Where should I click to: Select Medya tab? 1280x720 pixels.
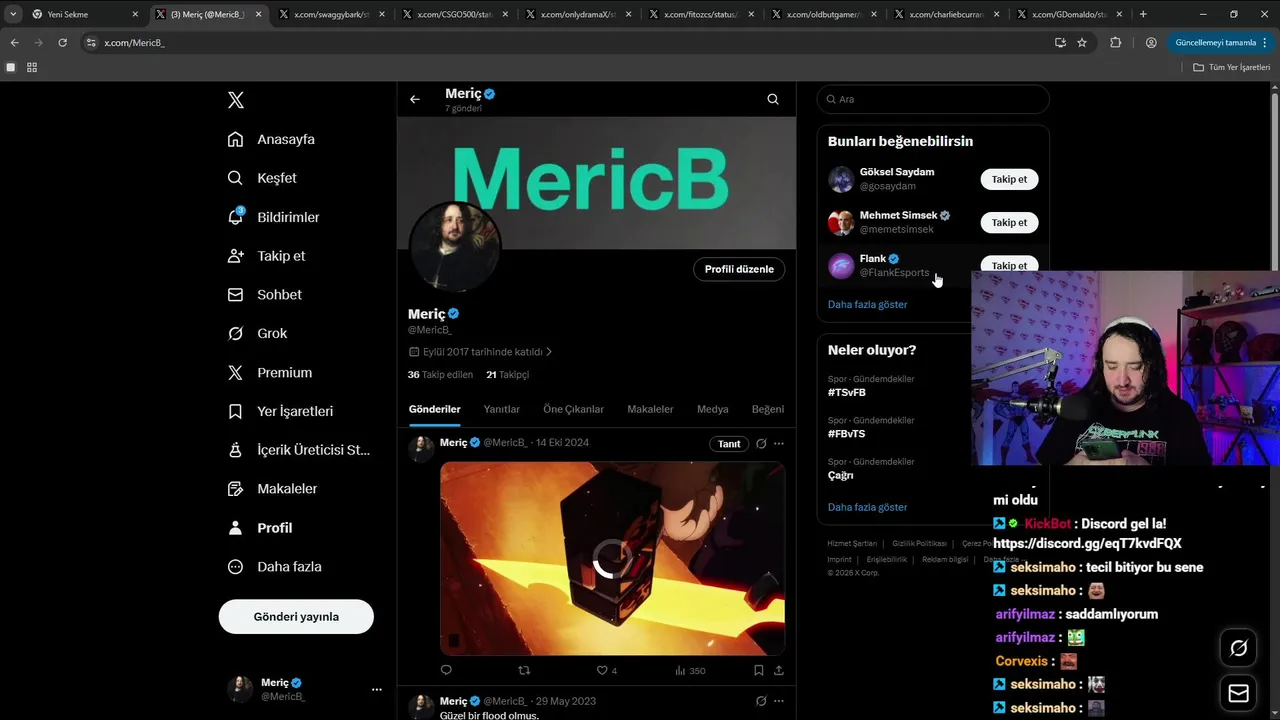(713, 409)
